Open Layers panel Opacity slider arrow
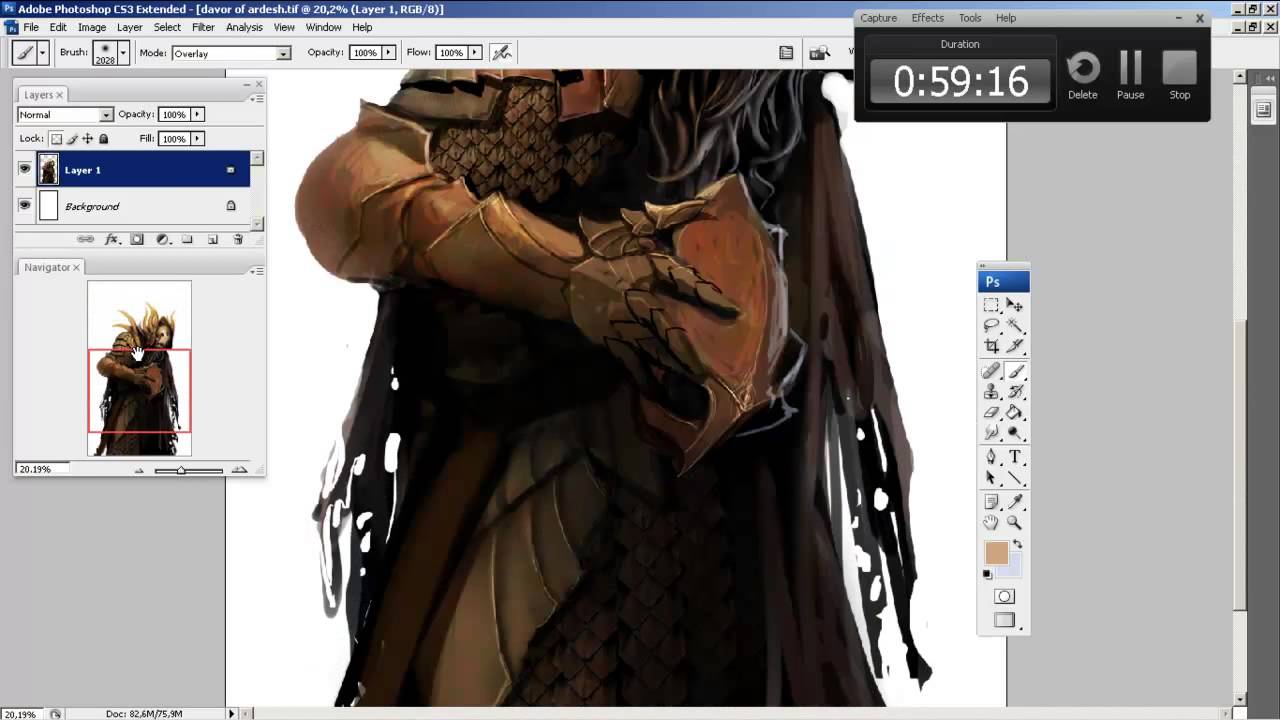The image size is (1280, 720). [197, 115]
